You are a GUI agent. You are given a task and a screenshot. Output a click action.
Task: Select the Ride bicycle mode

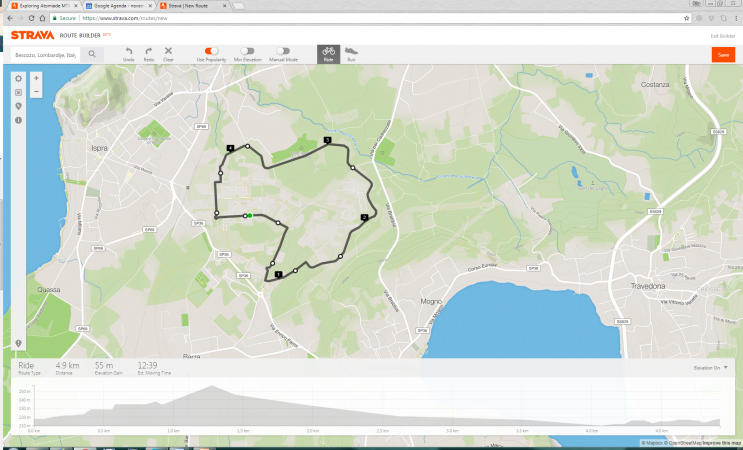[x=328, y=54]
